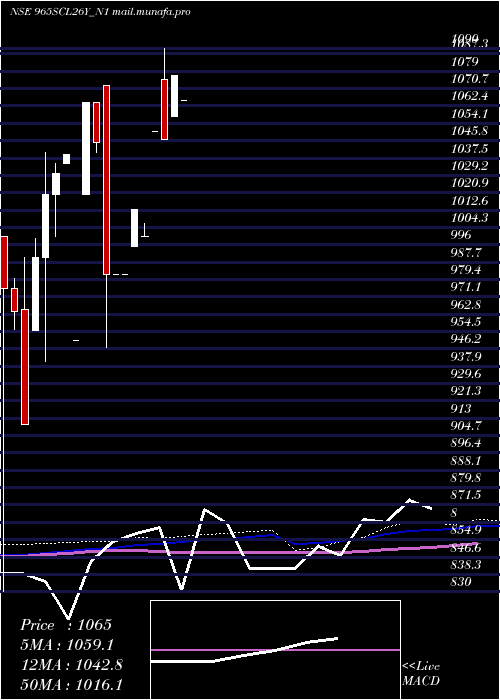This screenshot has height=700, width=500.
Task: Click the 1079 price axis label
Action: coord(465,61)
